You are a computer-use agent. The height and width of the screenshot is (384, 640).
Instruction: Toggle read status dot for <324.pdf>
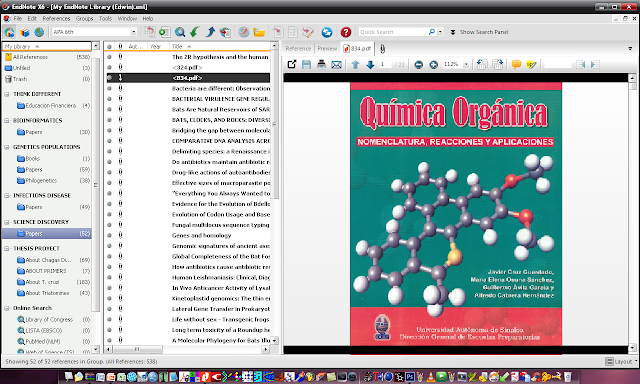click(109, 67)
